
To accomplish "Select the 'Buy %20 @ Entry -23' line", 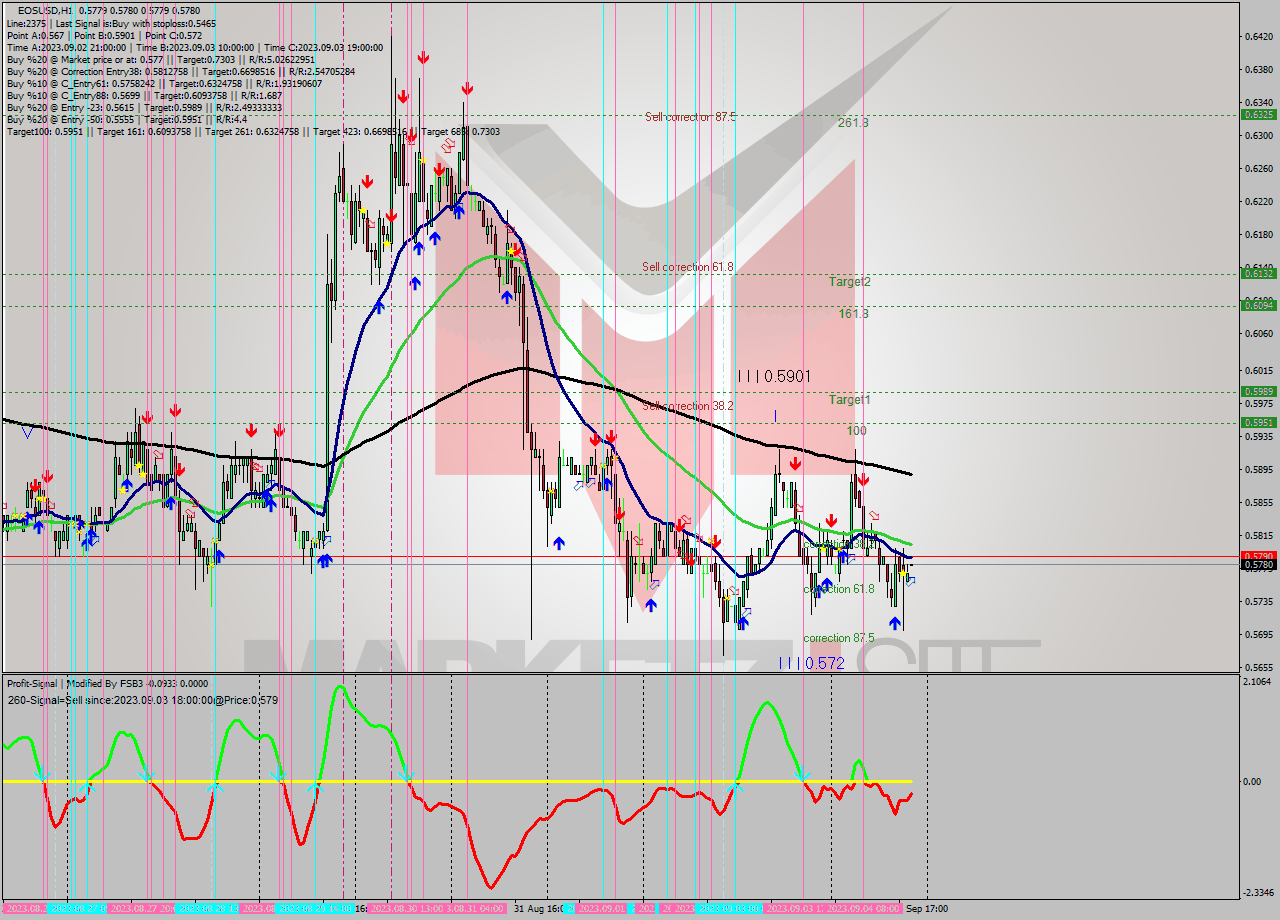I will [x=144, y=107].
